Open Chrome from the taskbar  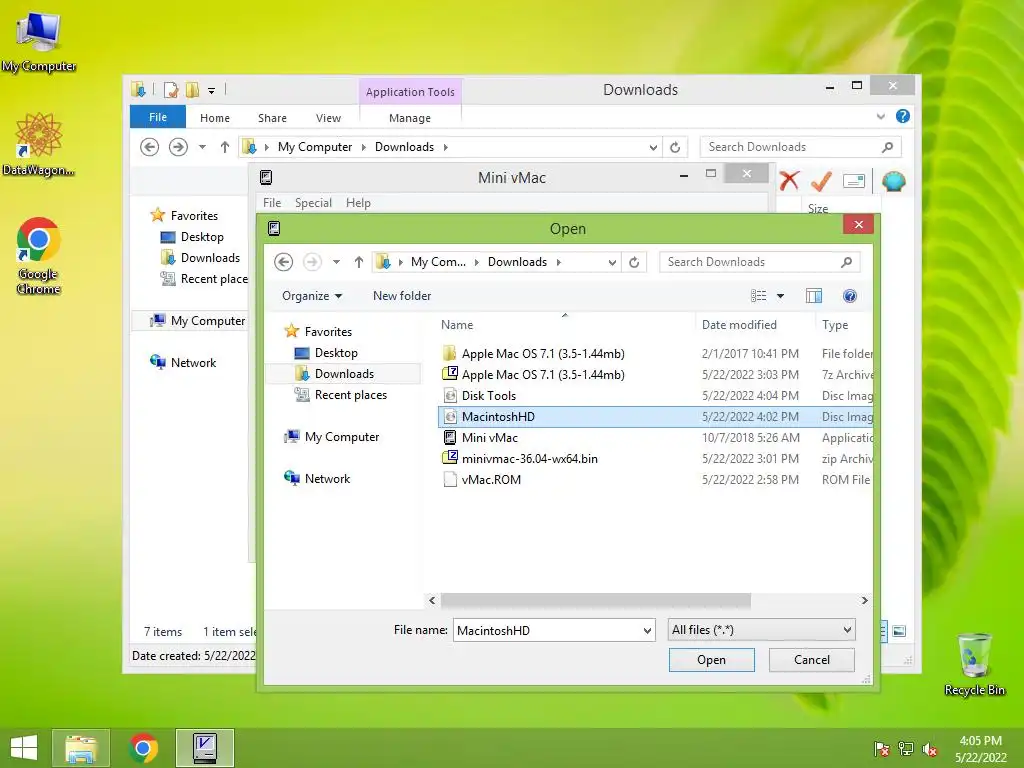143,748
